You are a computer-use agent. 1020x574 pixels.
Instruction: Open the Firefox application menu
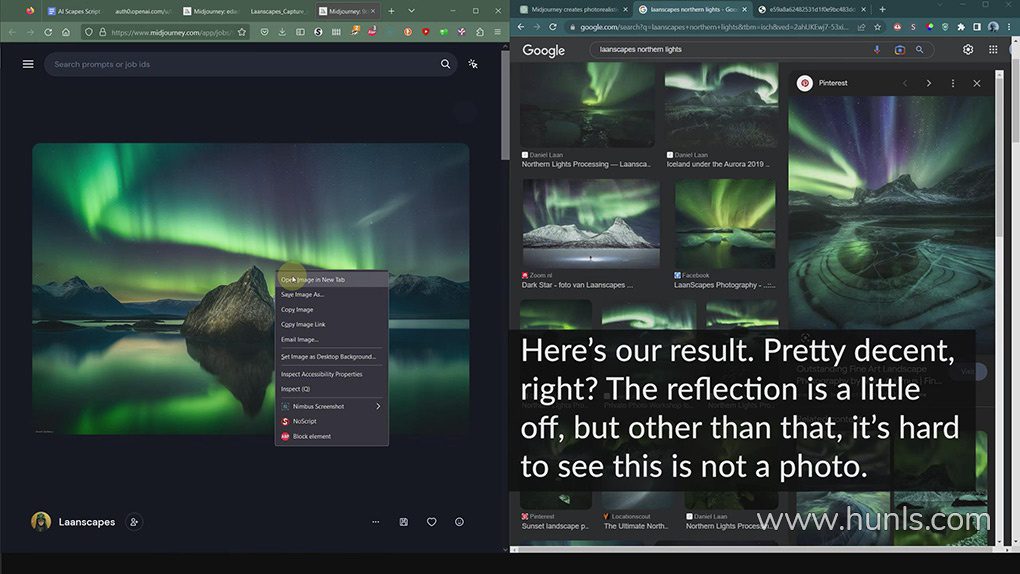(x=498, y=32)
